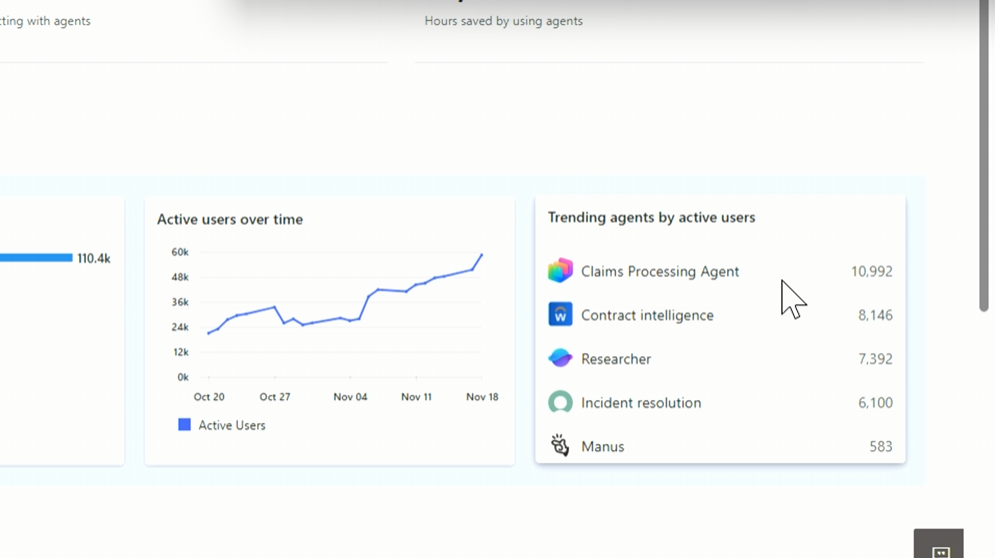This screenshot has height=558, width=995.
Task: Click the 7,392 active users value
Action: point(875,359)
